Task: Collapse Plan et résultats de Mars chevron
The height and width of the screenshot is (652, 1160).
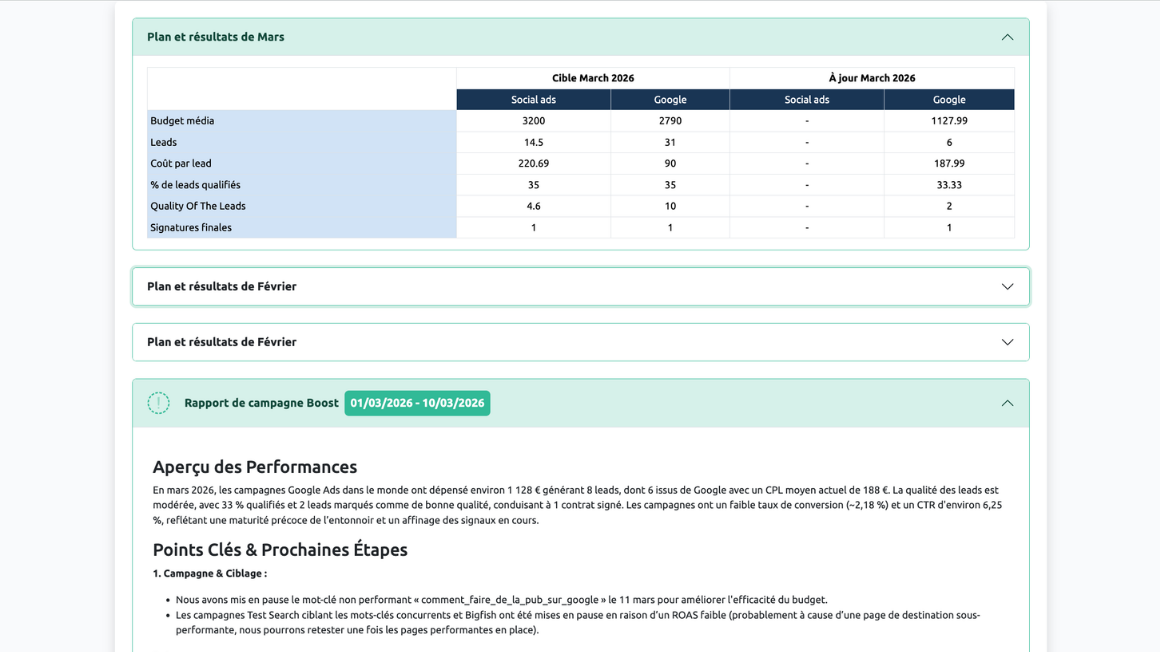Action: 1007,37
